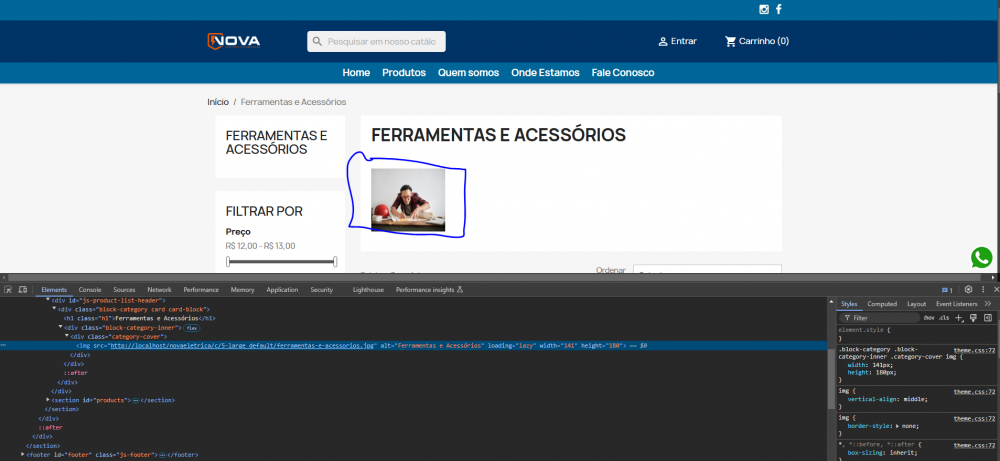
Task: Click the category cover image thumbnail
Action: pyautogui.click(x=408, y=200)
